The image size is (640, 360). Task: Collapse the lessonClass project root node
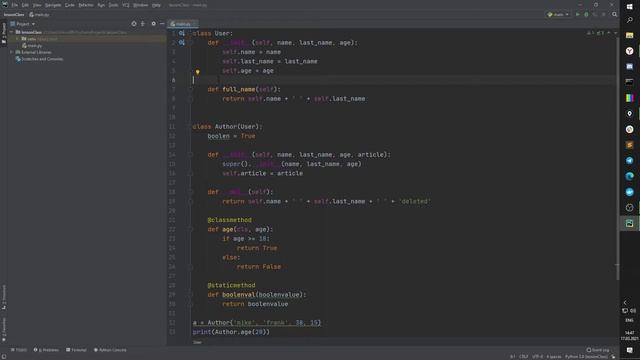[12, 32]
